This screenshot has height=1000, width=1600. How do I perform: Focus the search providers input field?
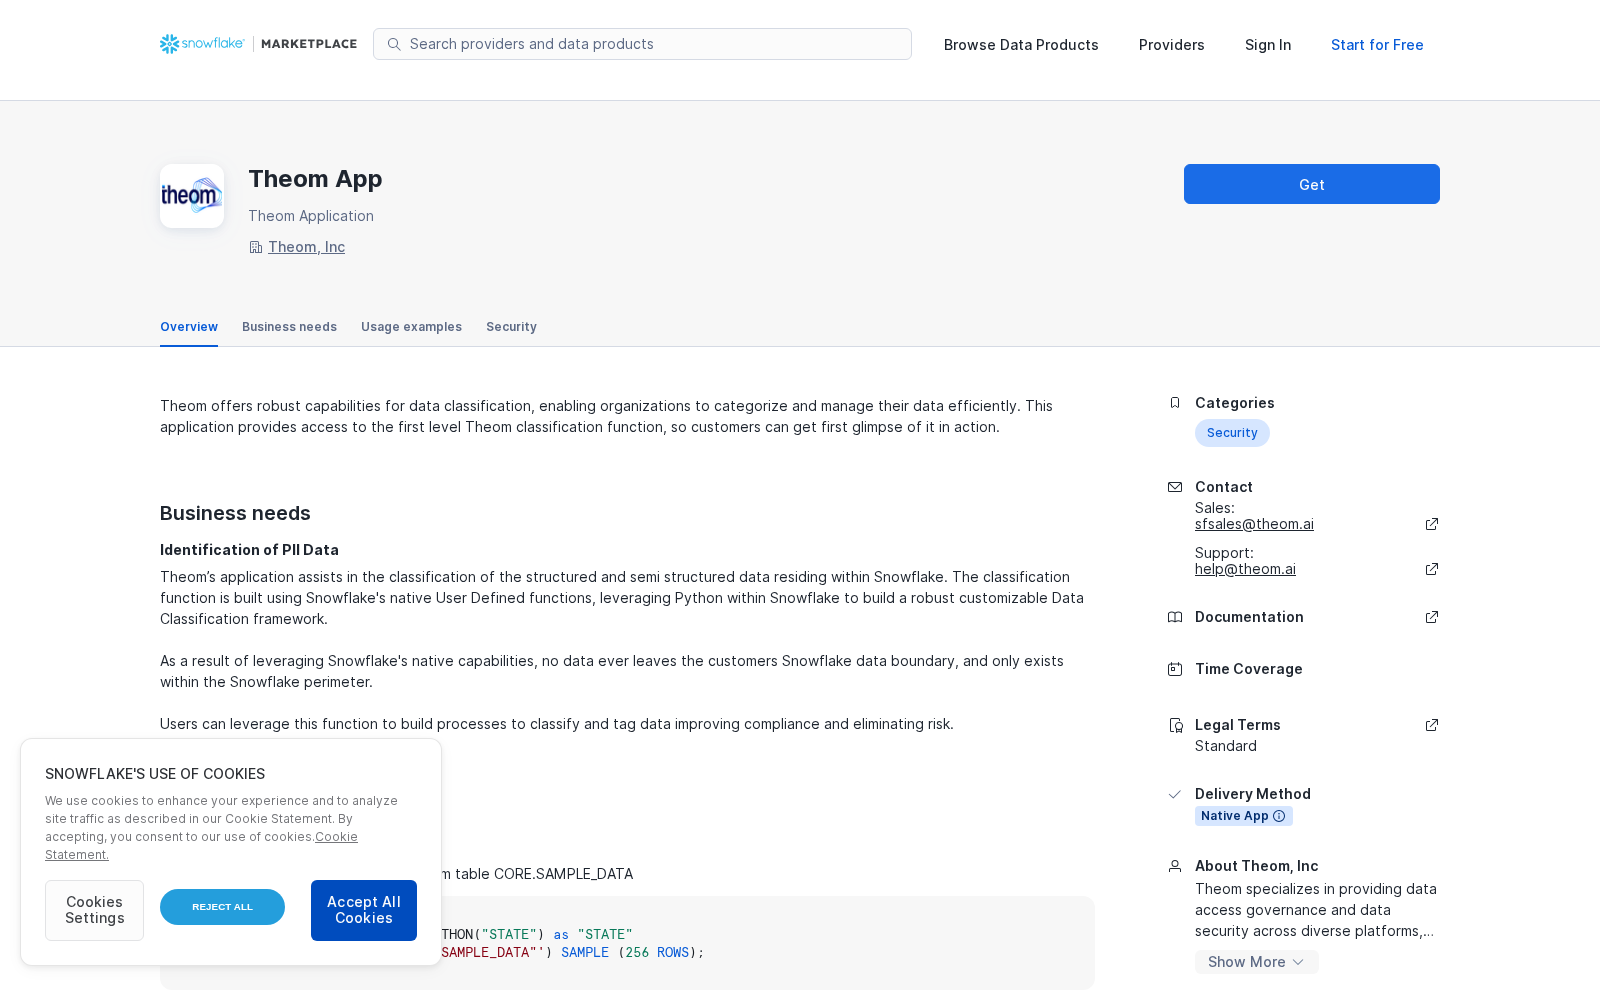[642, 44]
